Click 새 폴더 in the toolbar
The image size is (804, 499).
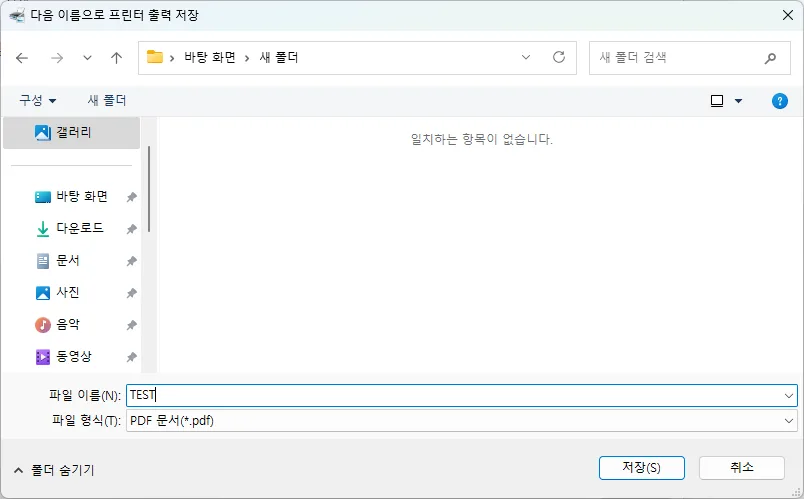107,101
